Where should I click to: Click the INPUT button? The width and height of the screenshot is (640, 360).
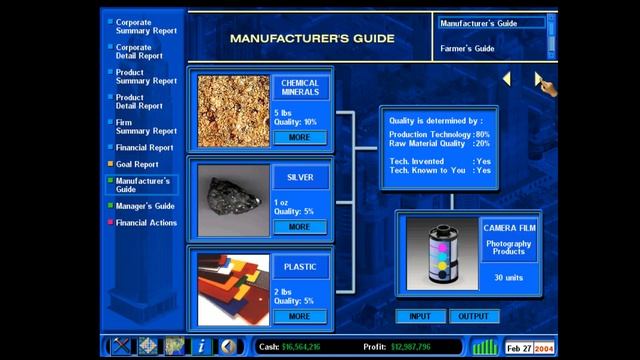(420, 316)
